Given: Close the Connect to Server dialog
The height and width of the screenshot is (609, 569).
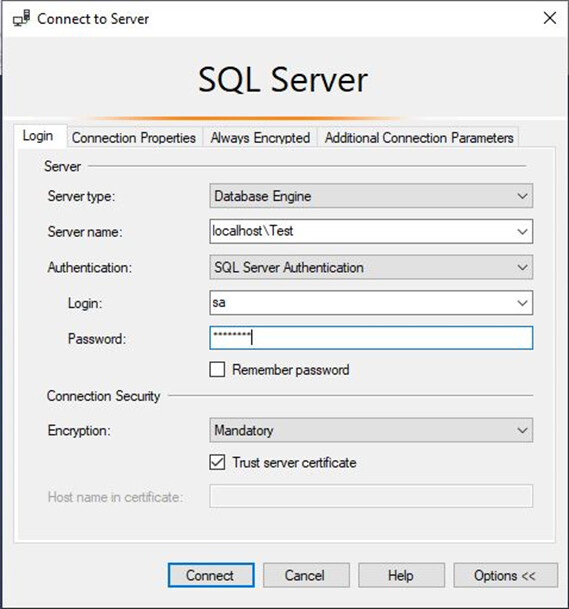Looking at the screenshot, I should click(550, 18).
